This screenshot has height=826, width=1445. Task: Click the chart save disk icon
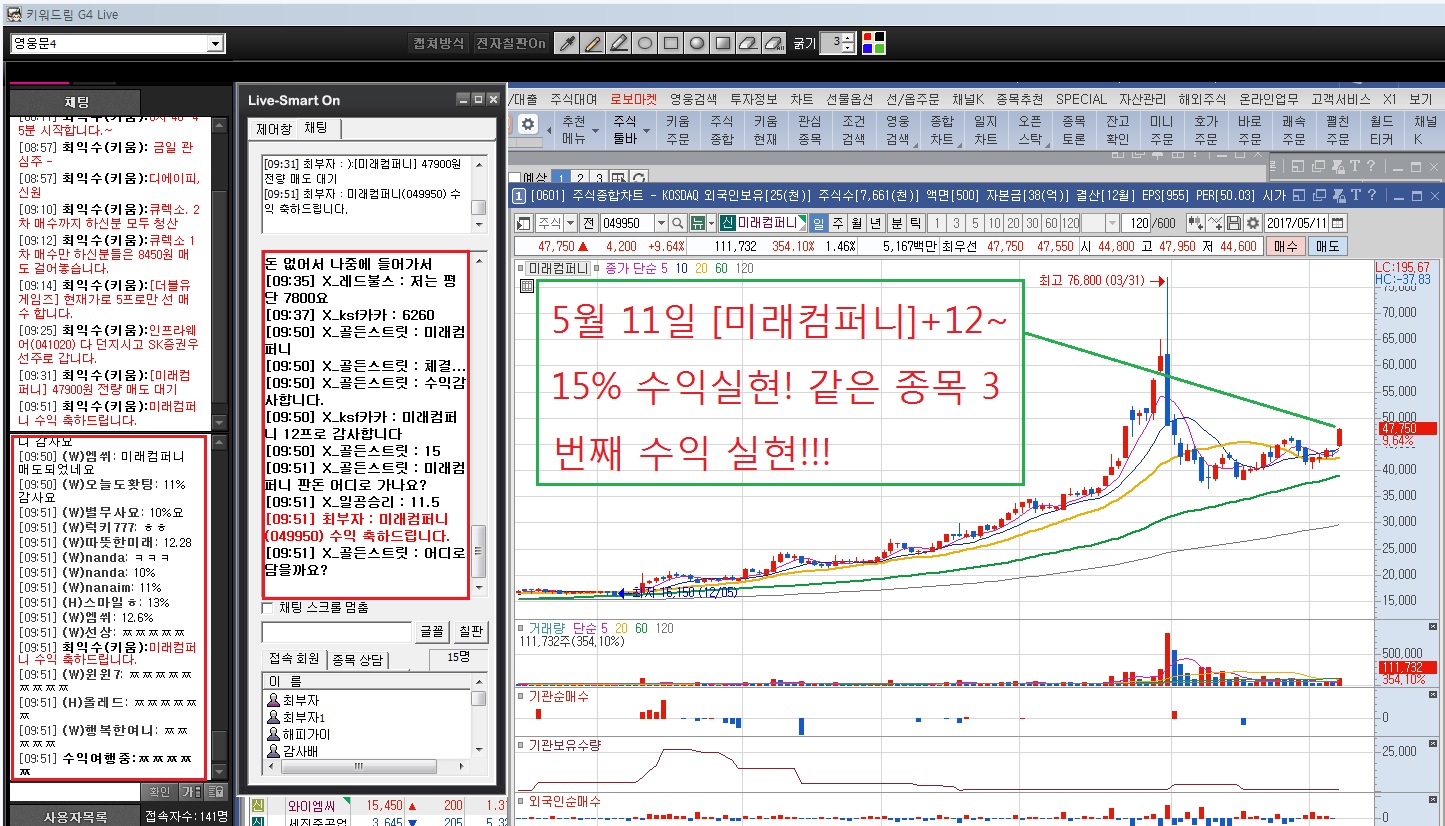pyautogui.click(x=1234, y=223)
